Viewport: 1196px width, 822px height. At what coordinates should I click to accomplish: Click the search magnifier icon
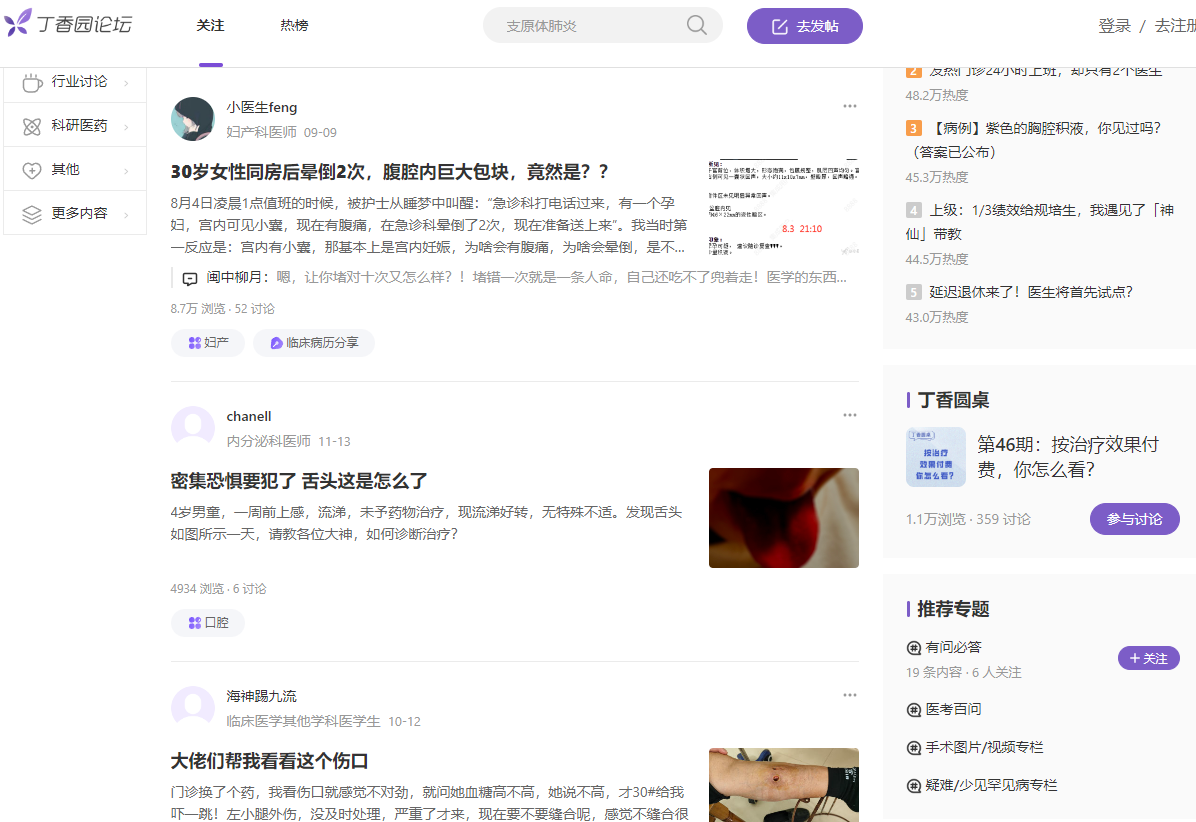(696, 25)
